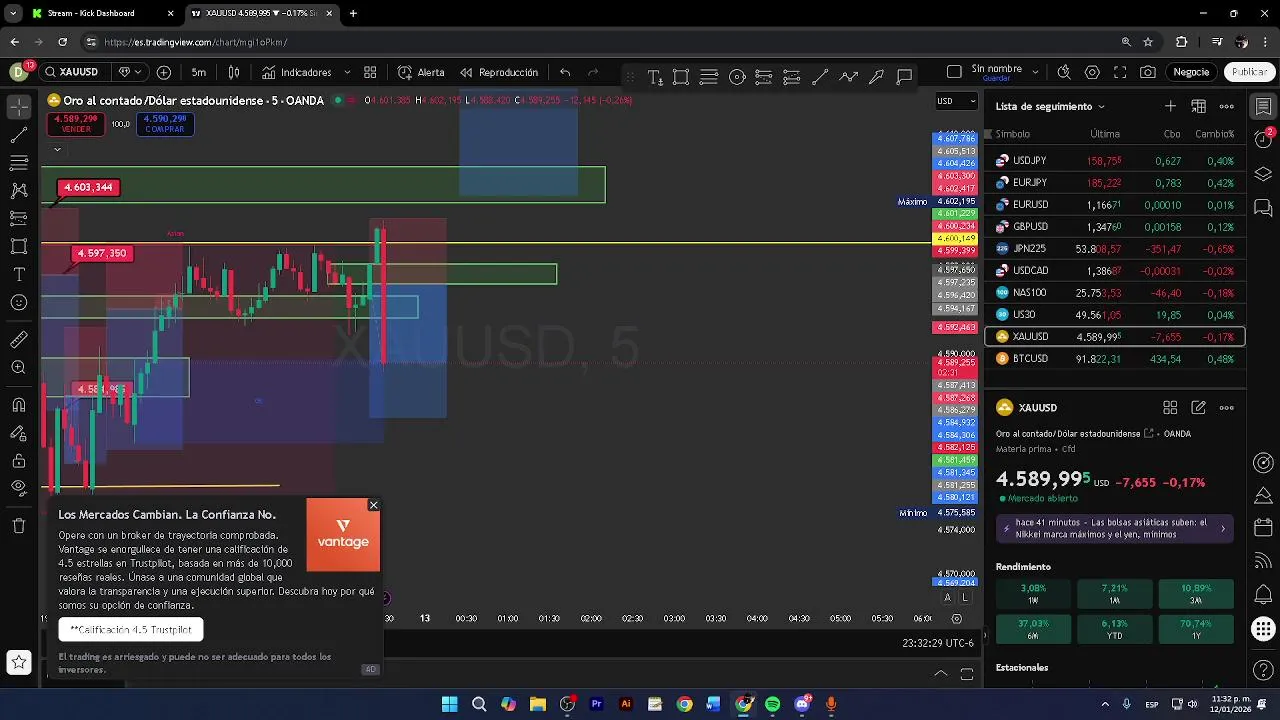Add symbol to watchlist with plus icon
This screenshot has height=720, width=1280.
[1170, 106]
